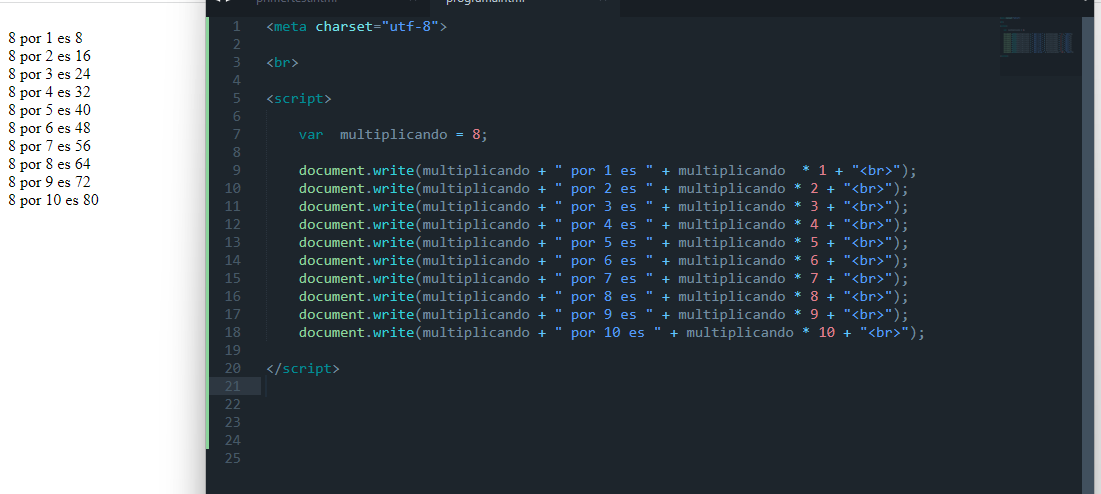Click line number 15 in the gutter

233,278
